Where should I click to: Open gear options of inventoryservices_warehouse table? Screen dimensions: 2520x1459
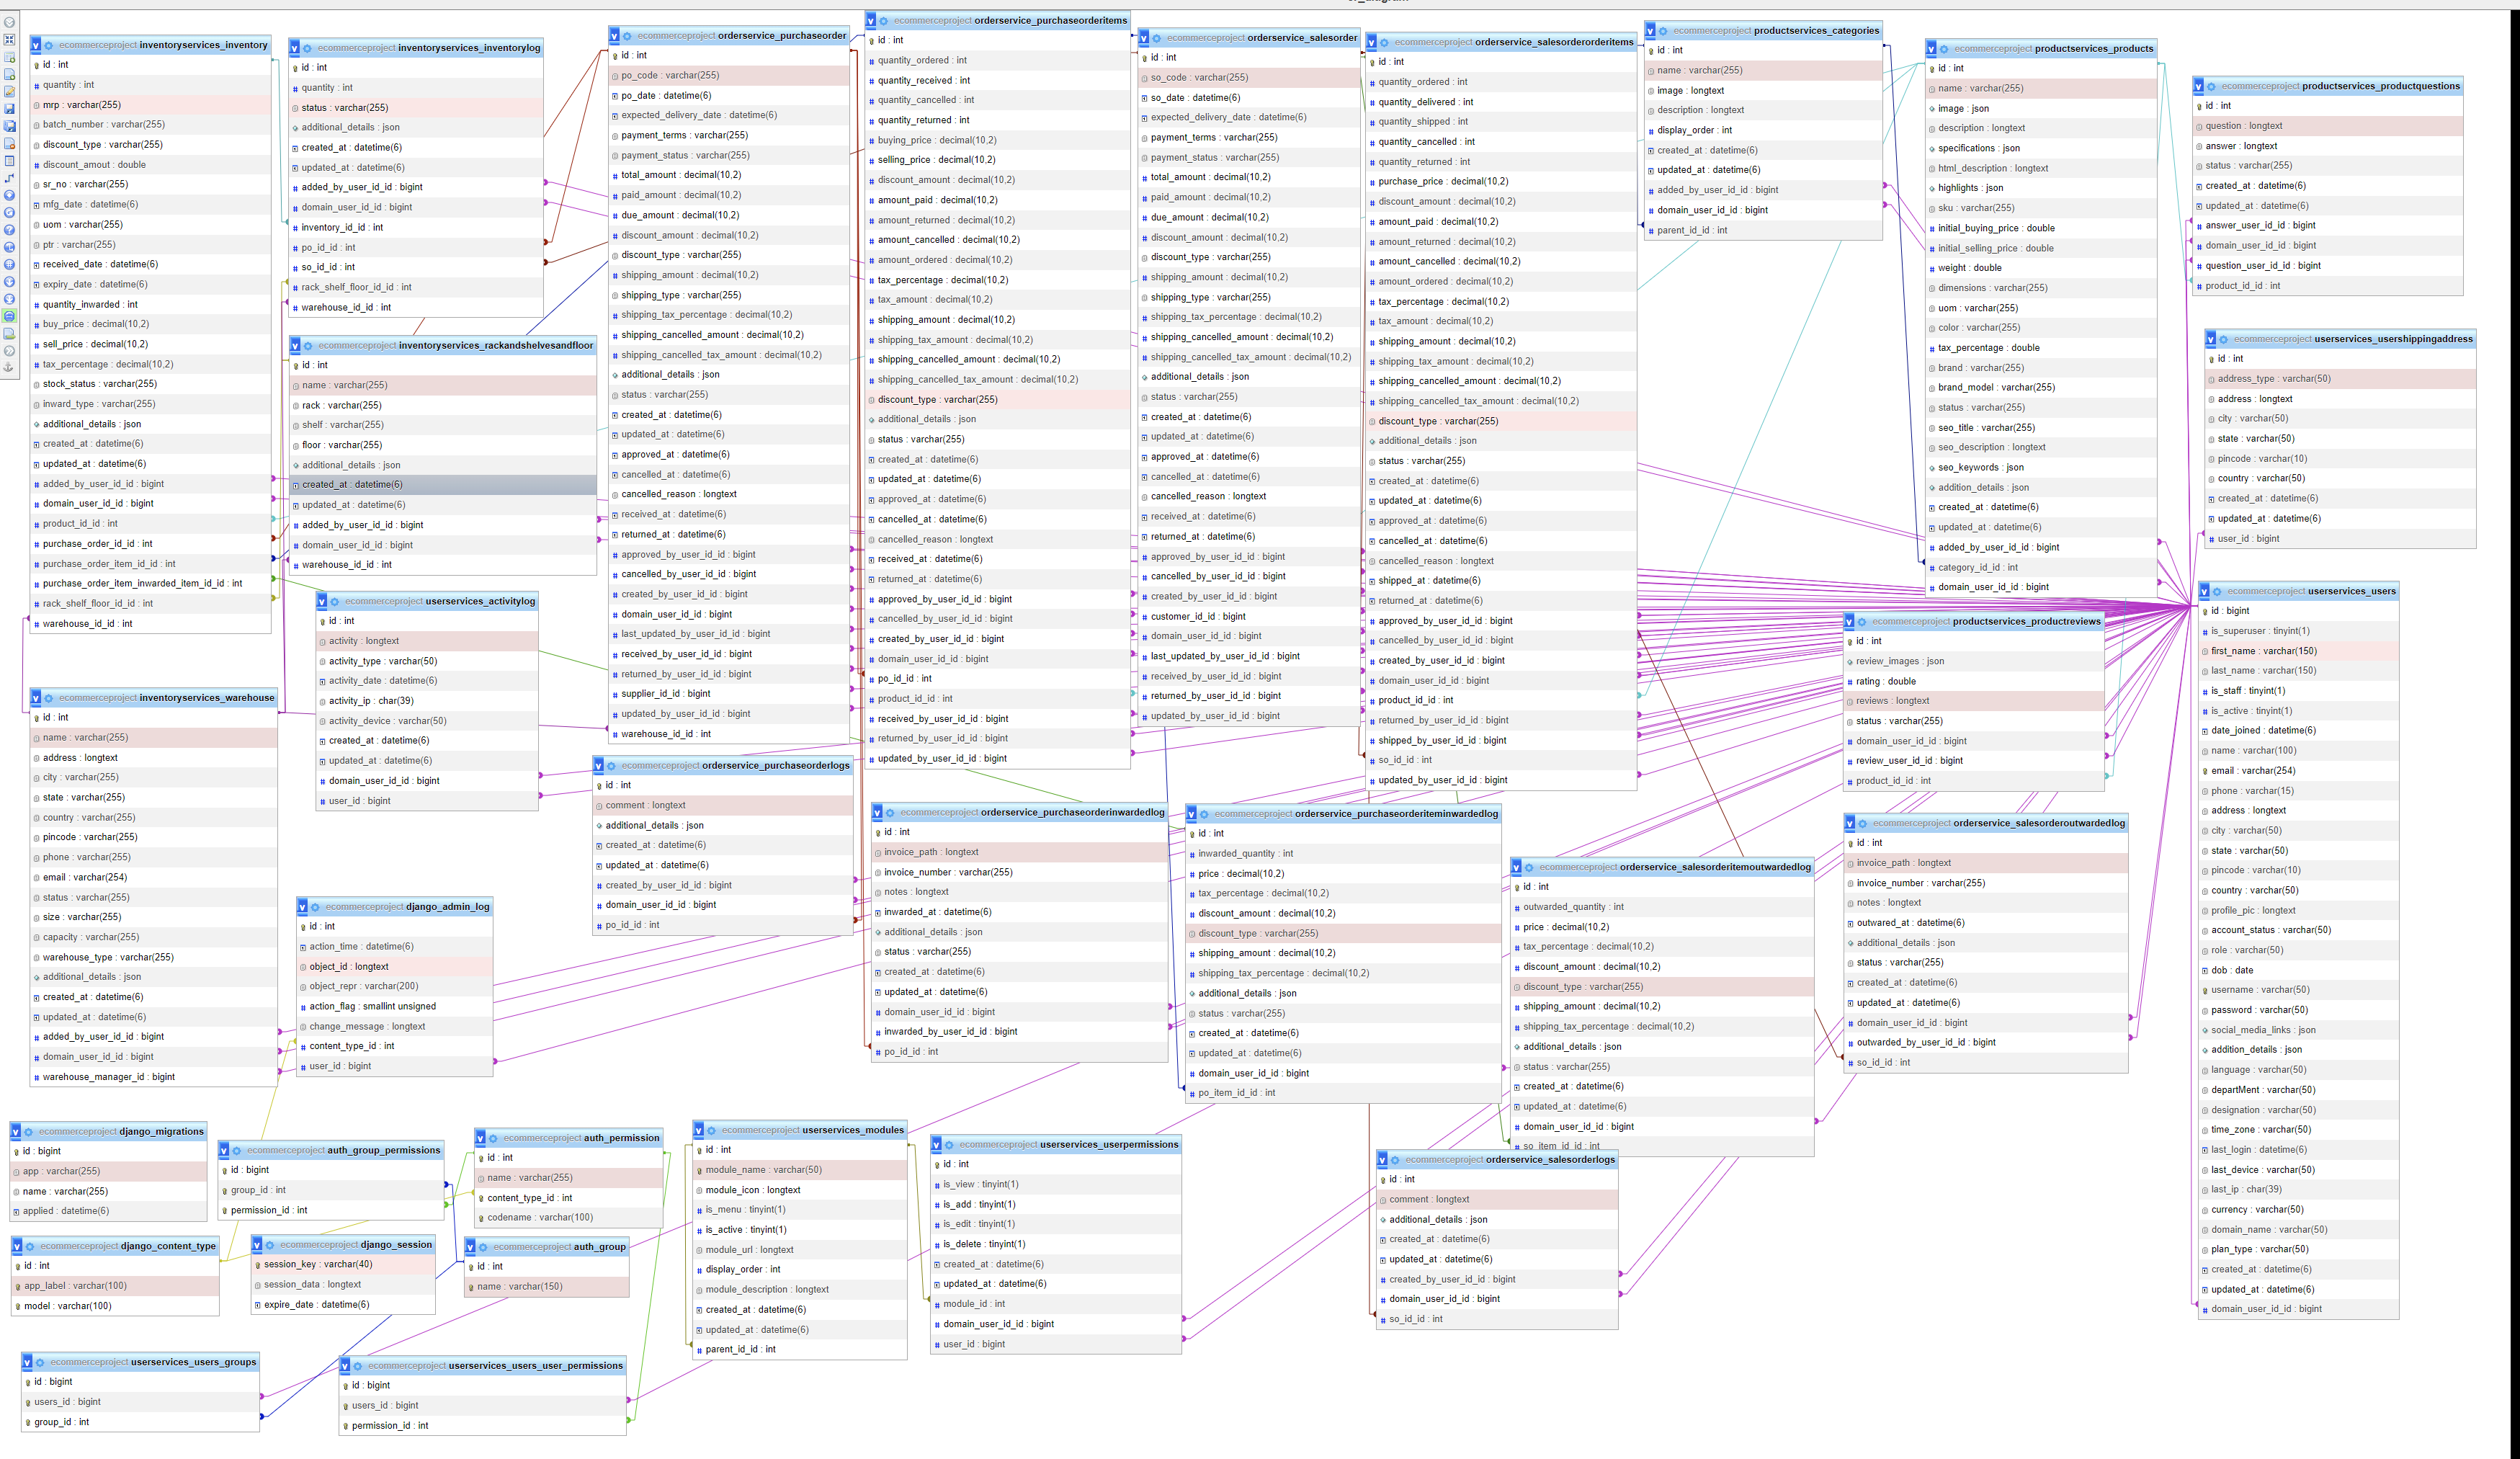pos(49,698)
